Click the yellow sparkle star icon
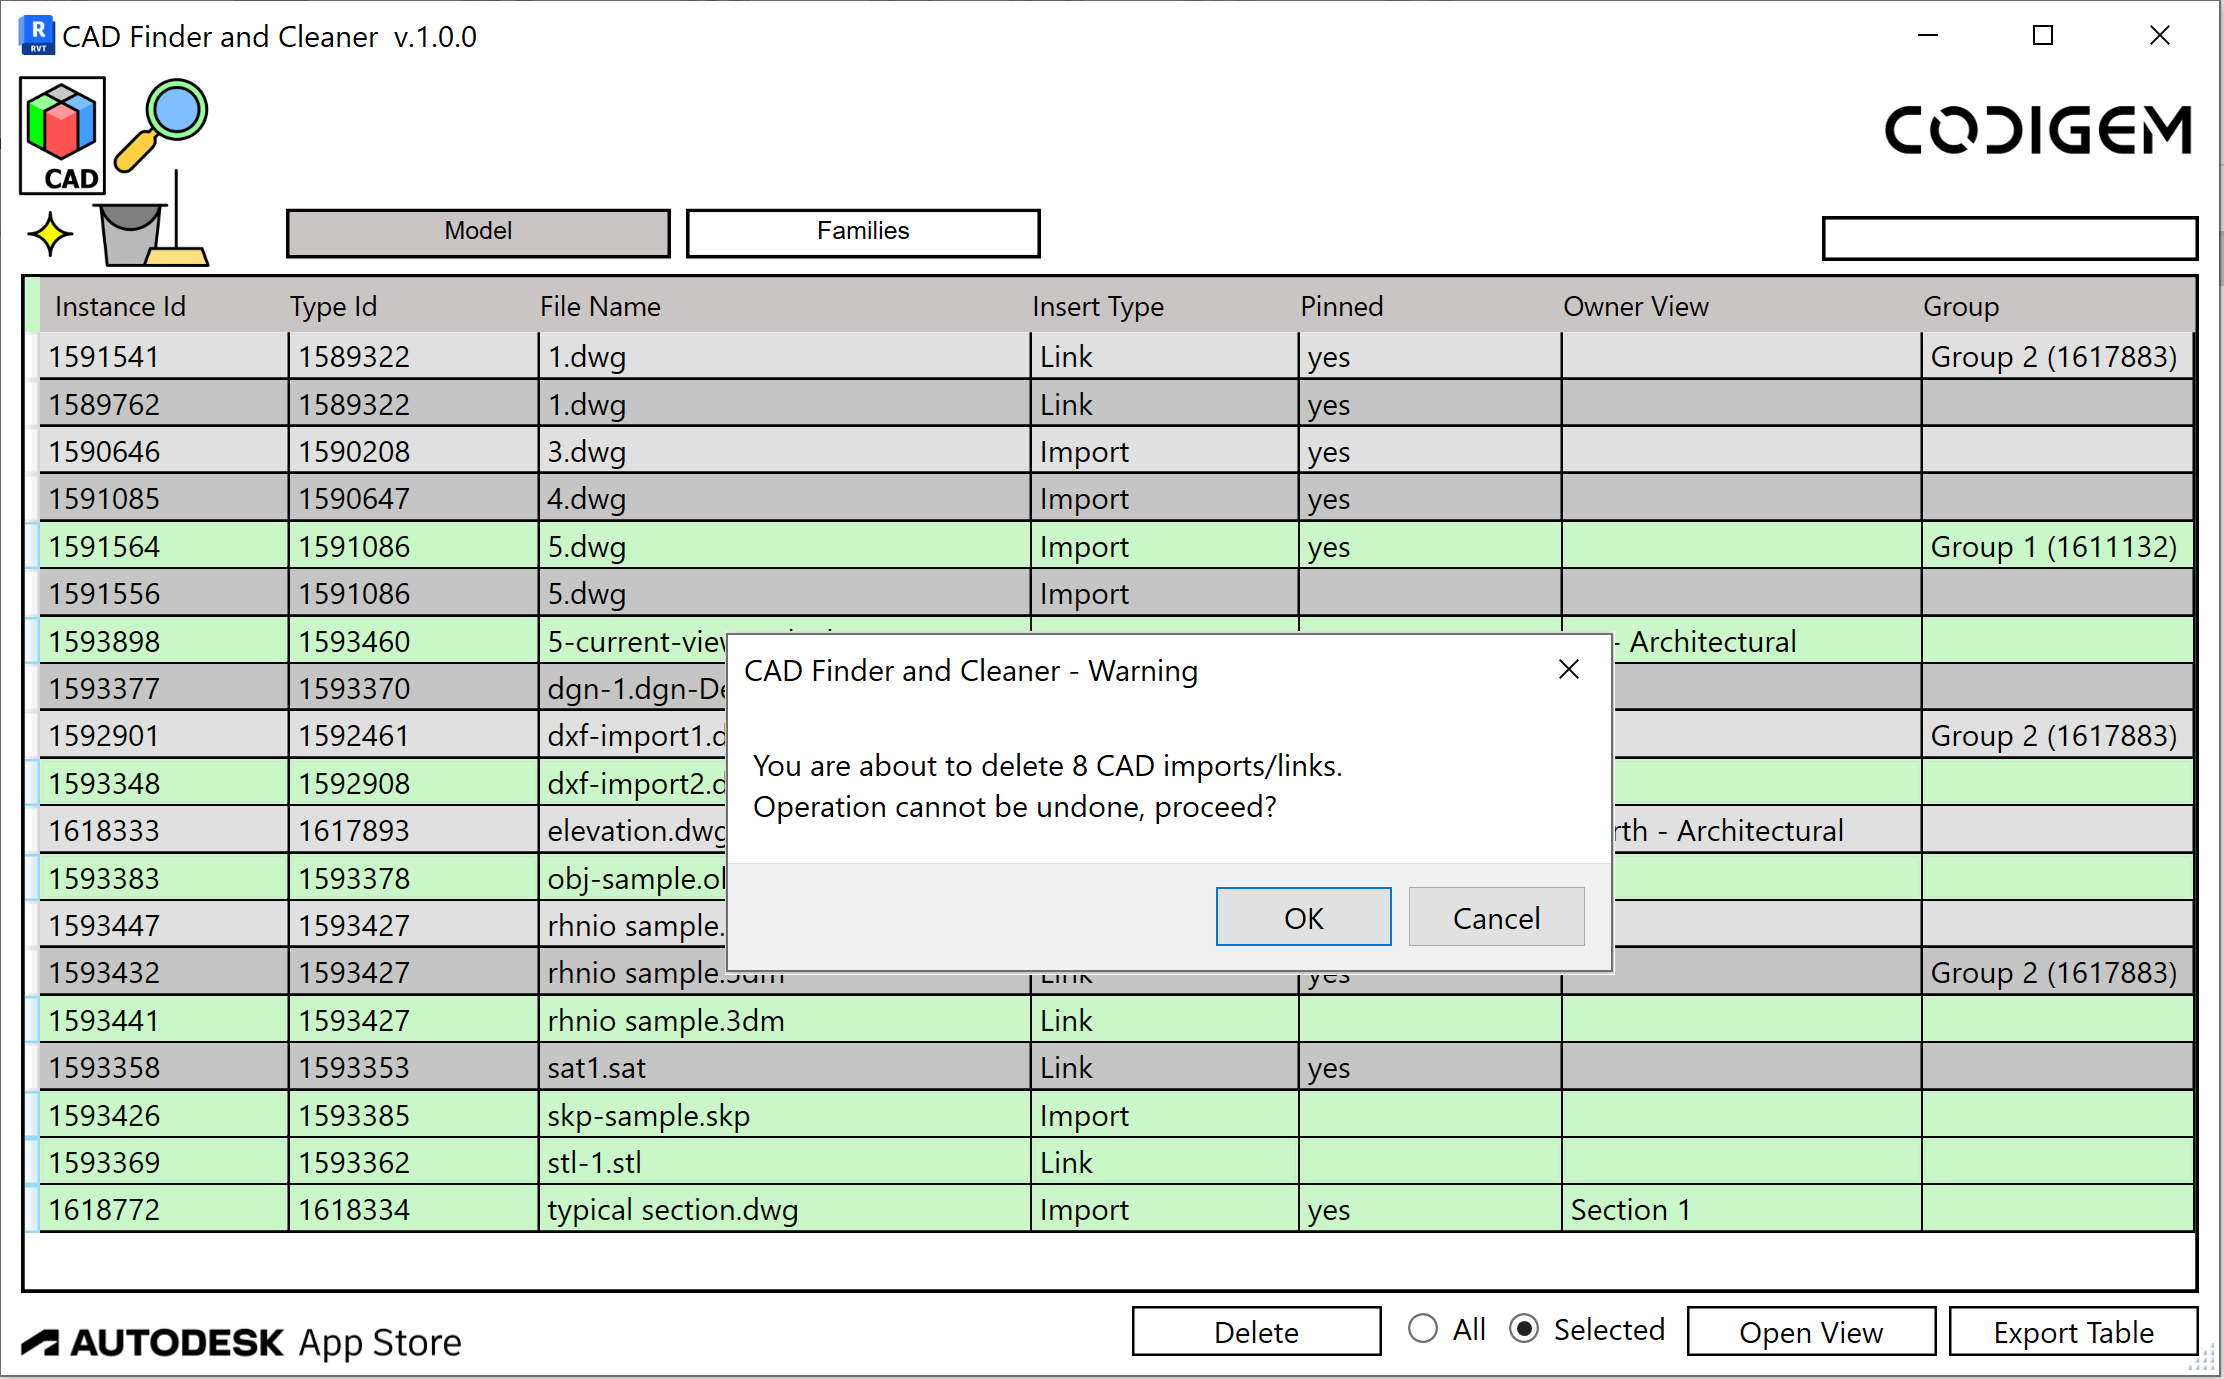The height and width of the screenshot is (1379, 2224). (x=50, y=234)
